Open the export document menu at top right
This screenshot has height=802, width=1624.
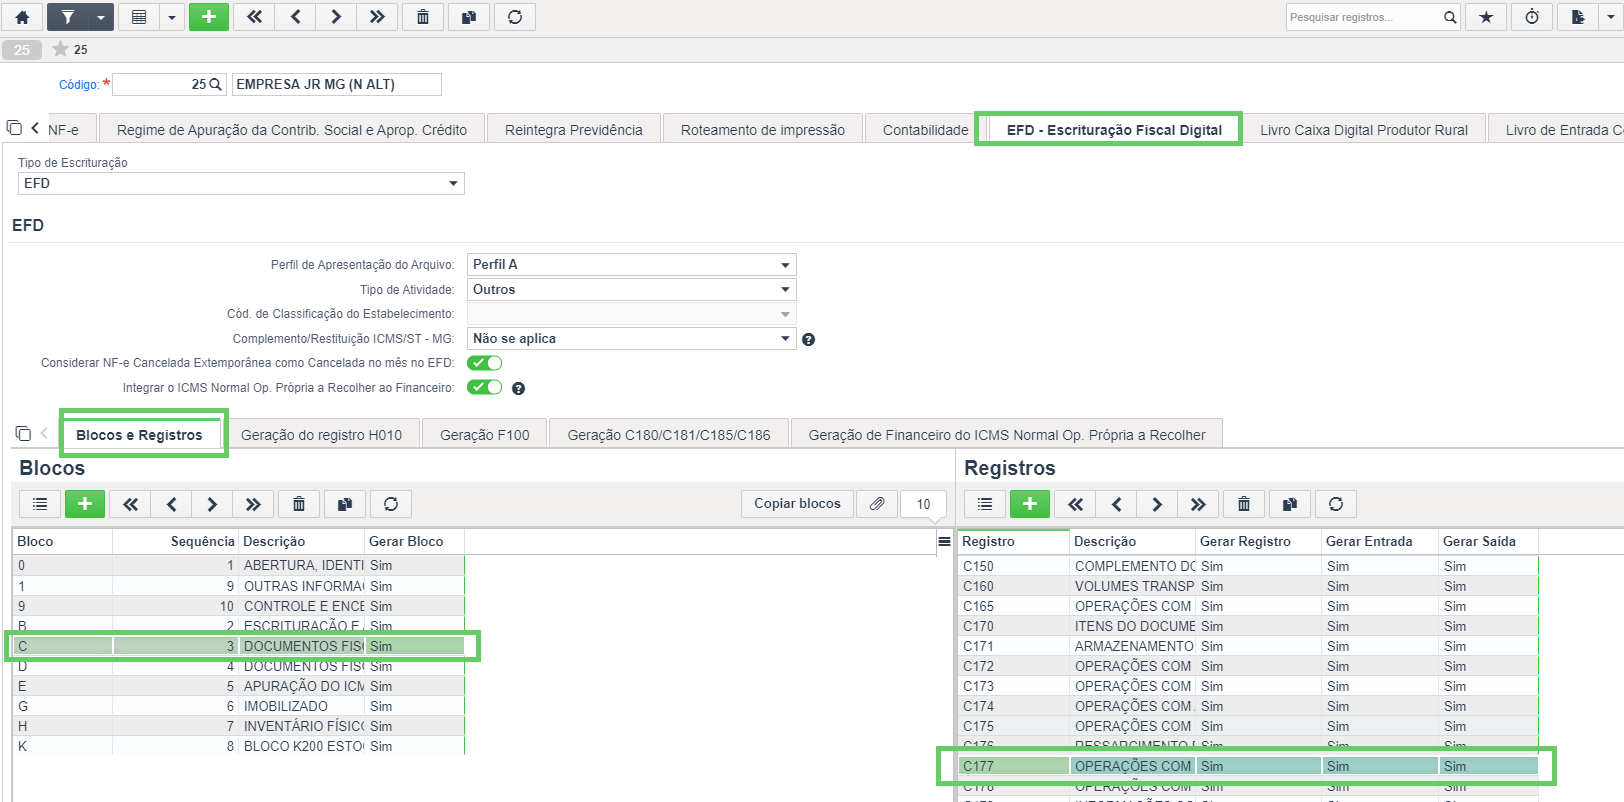1578,17
